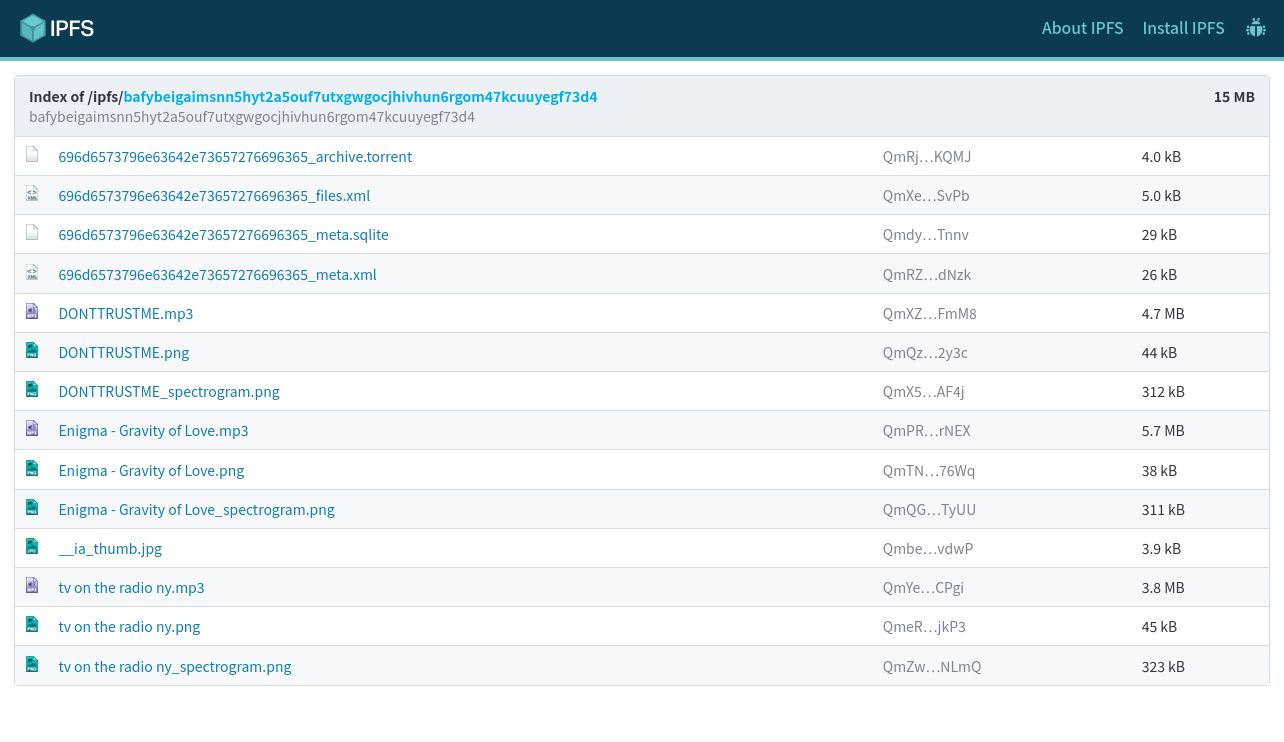The height and width of the screenshot is (742, 1284).
Task: Click hash Qmbe…vdwP
Action: (928, 549)
